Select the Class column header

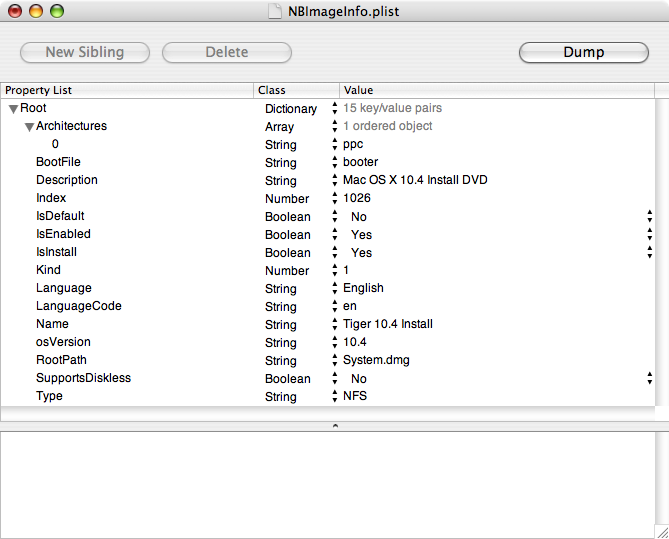tap(297, 90)
